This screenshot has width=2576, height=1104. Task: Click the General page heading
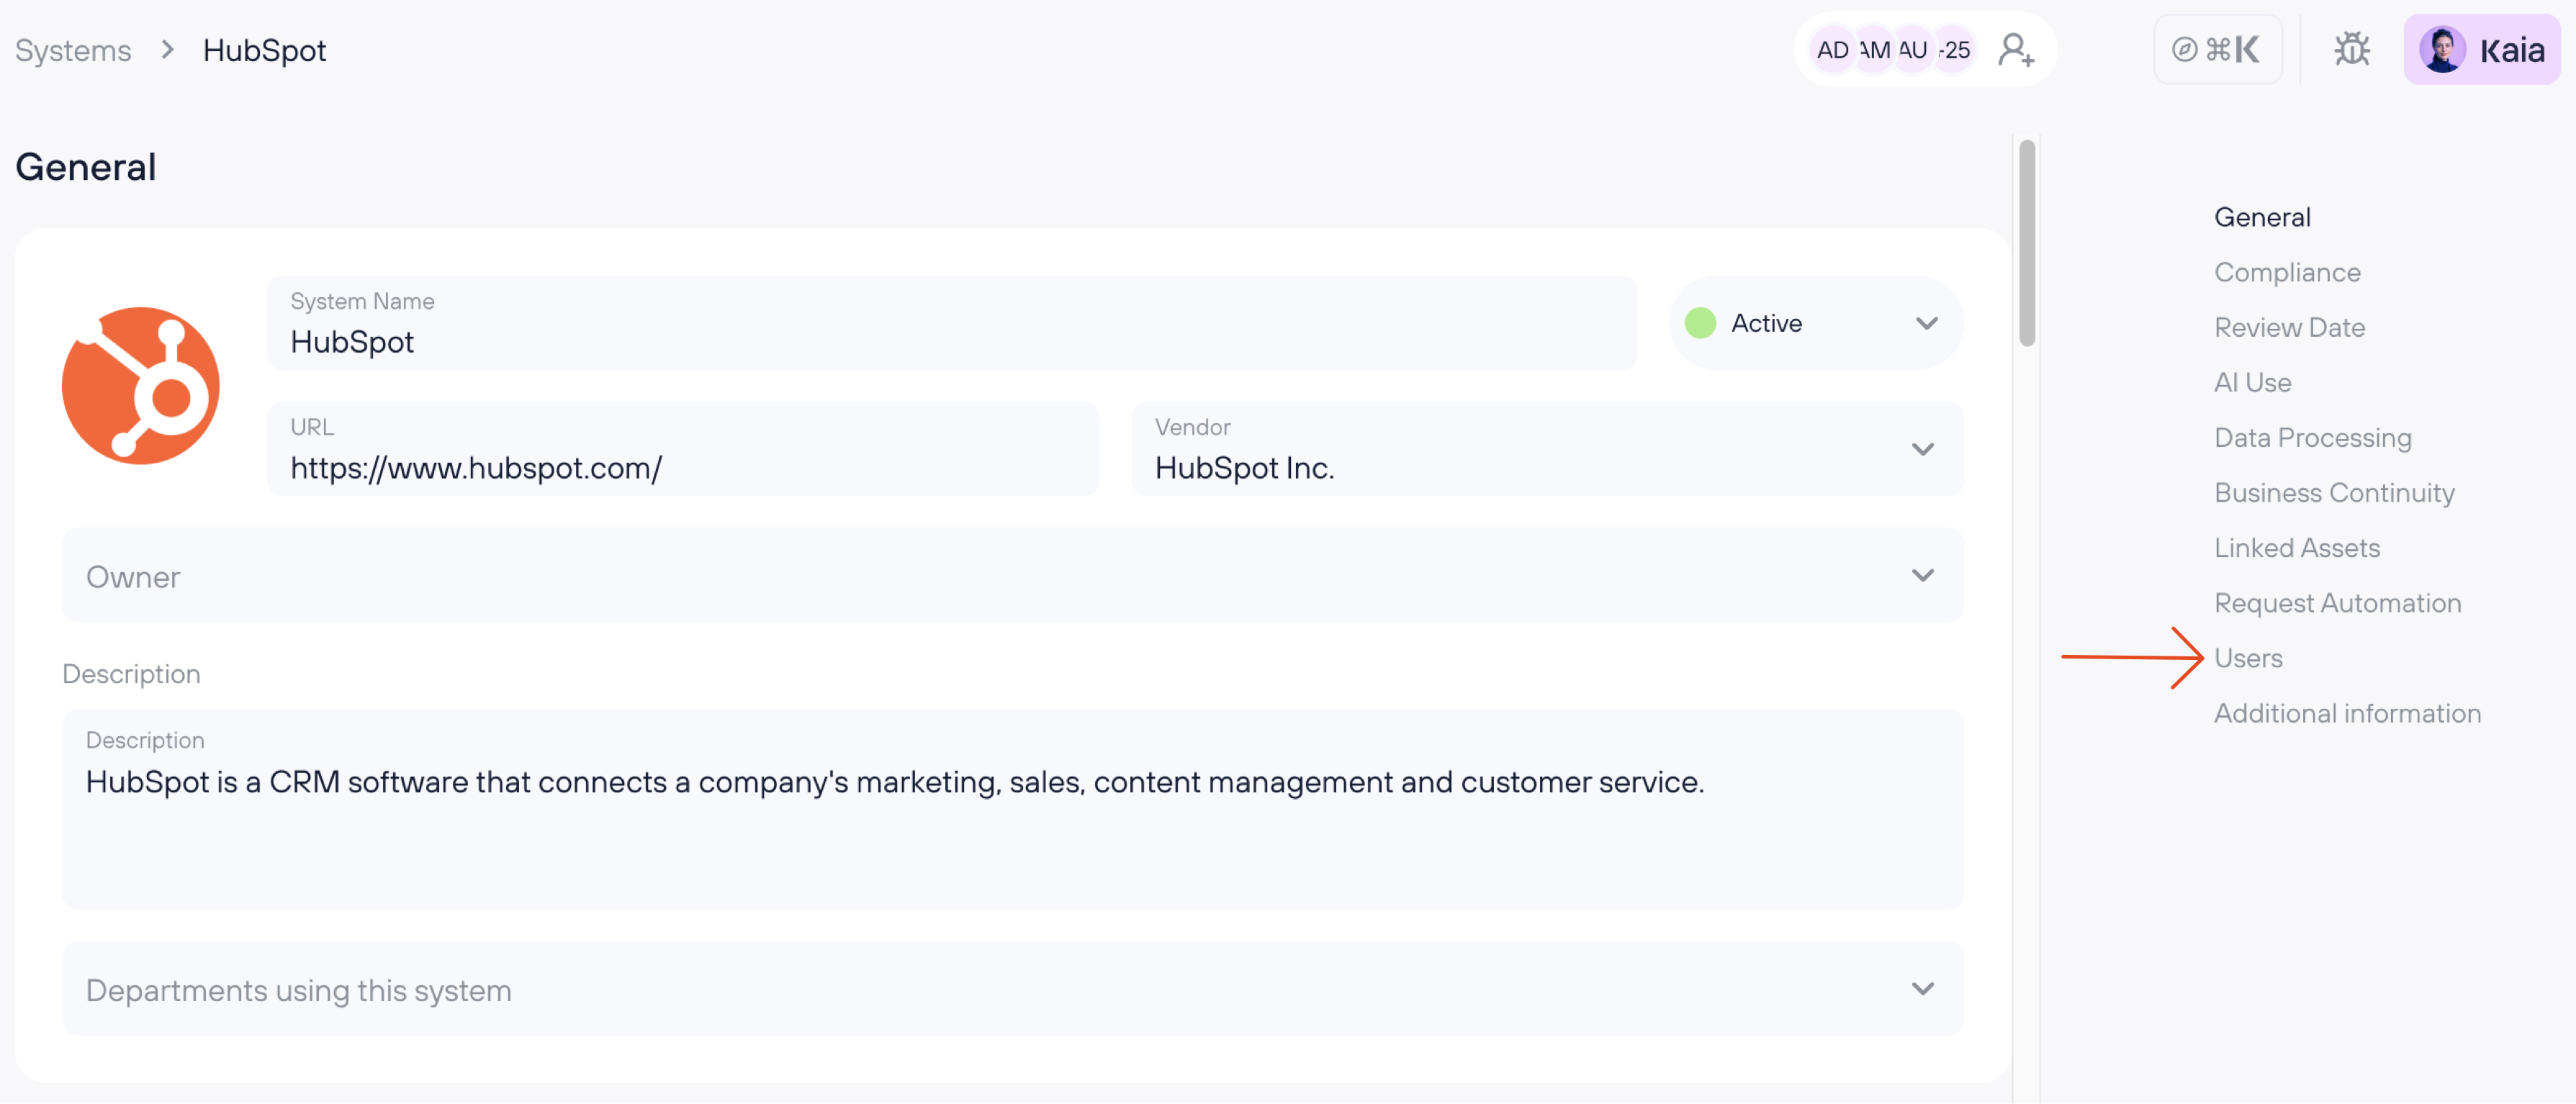click(86, 167)
